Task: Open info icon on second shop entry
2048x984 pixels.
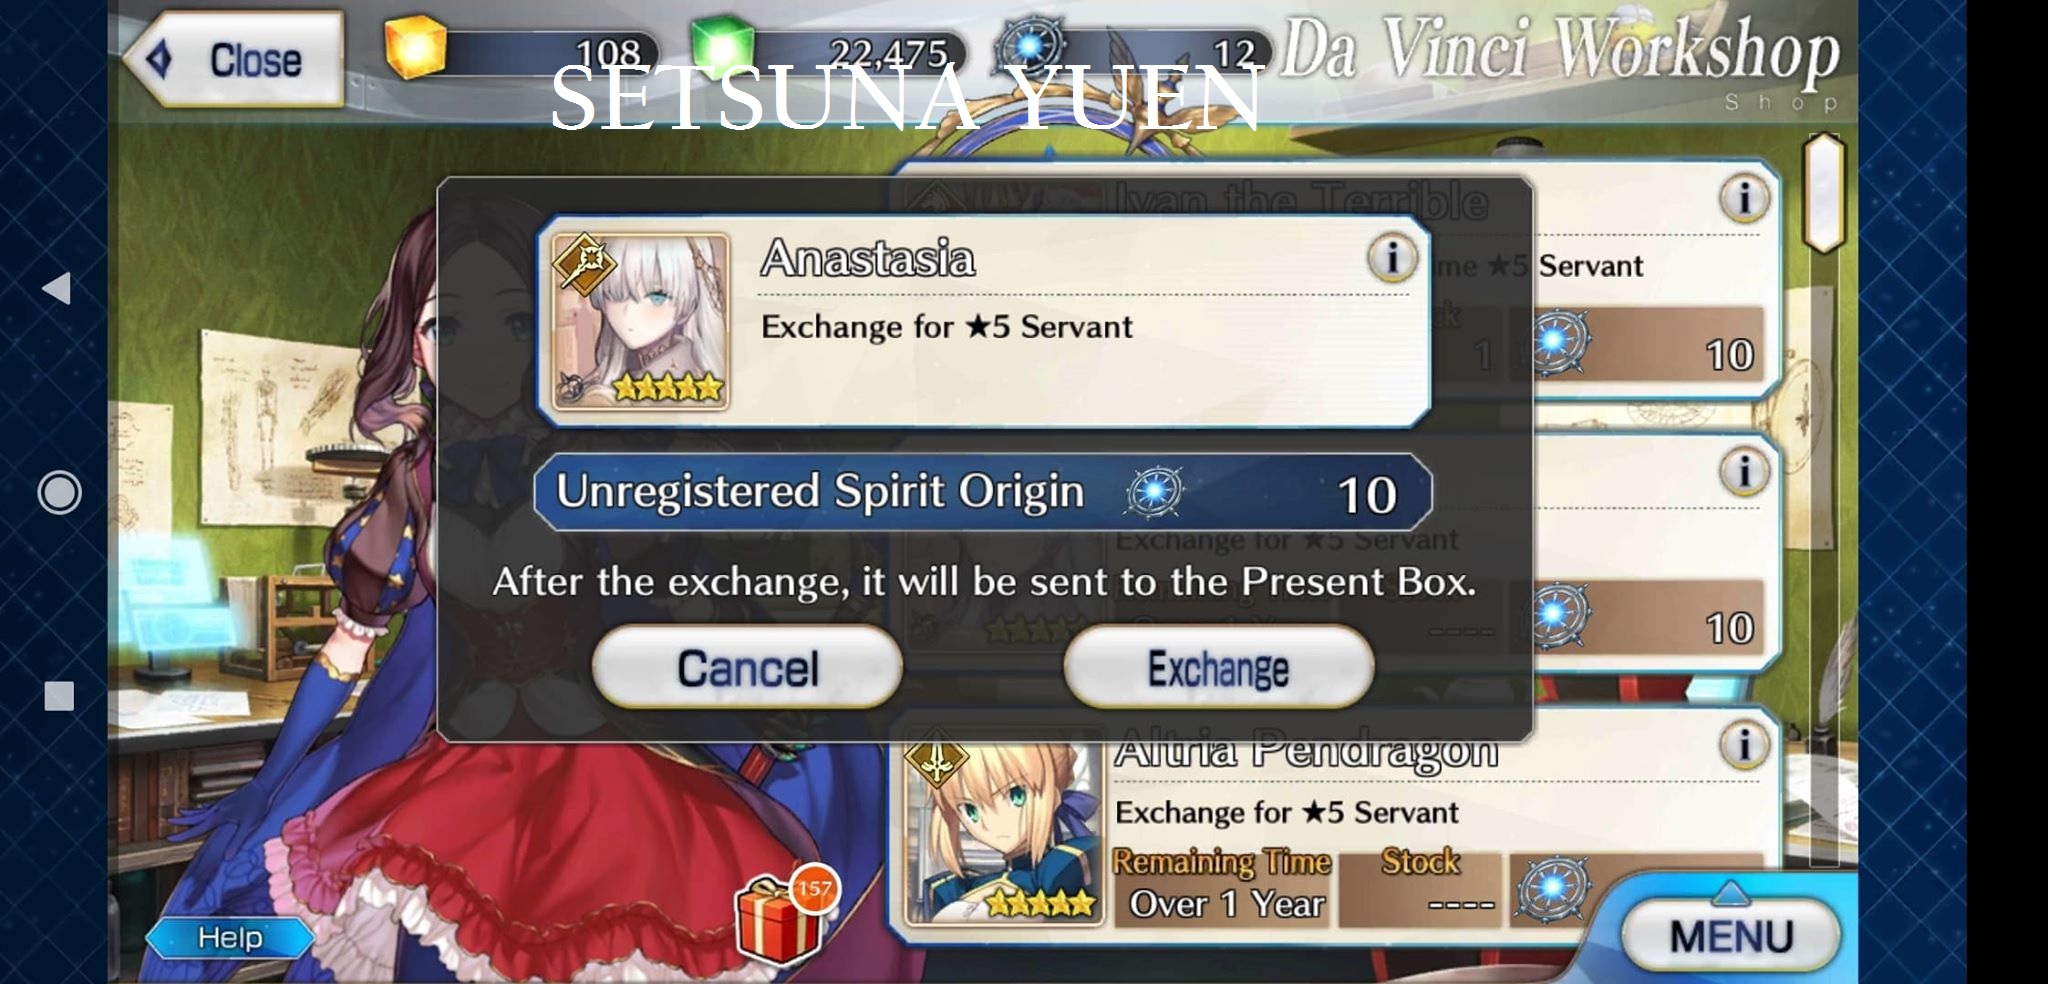Action: [x=1743, y=471]
